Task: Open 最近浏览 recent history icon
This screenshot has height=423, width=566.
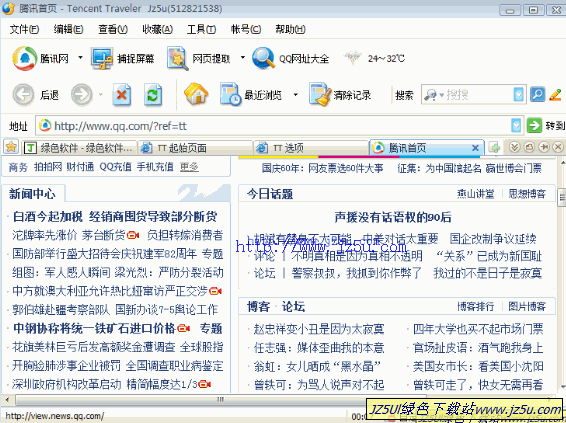Action: coord(230,94)
